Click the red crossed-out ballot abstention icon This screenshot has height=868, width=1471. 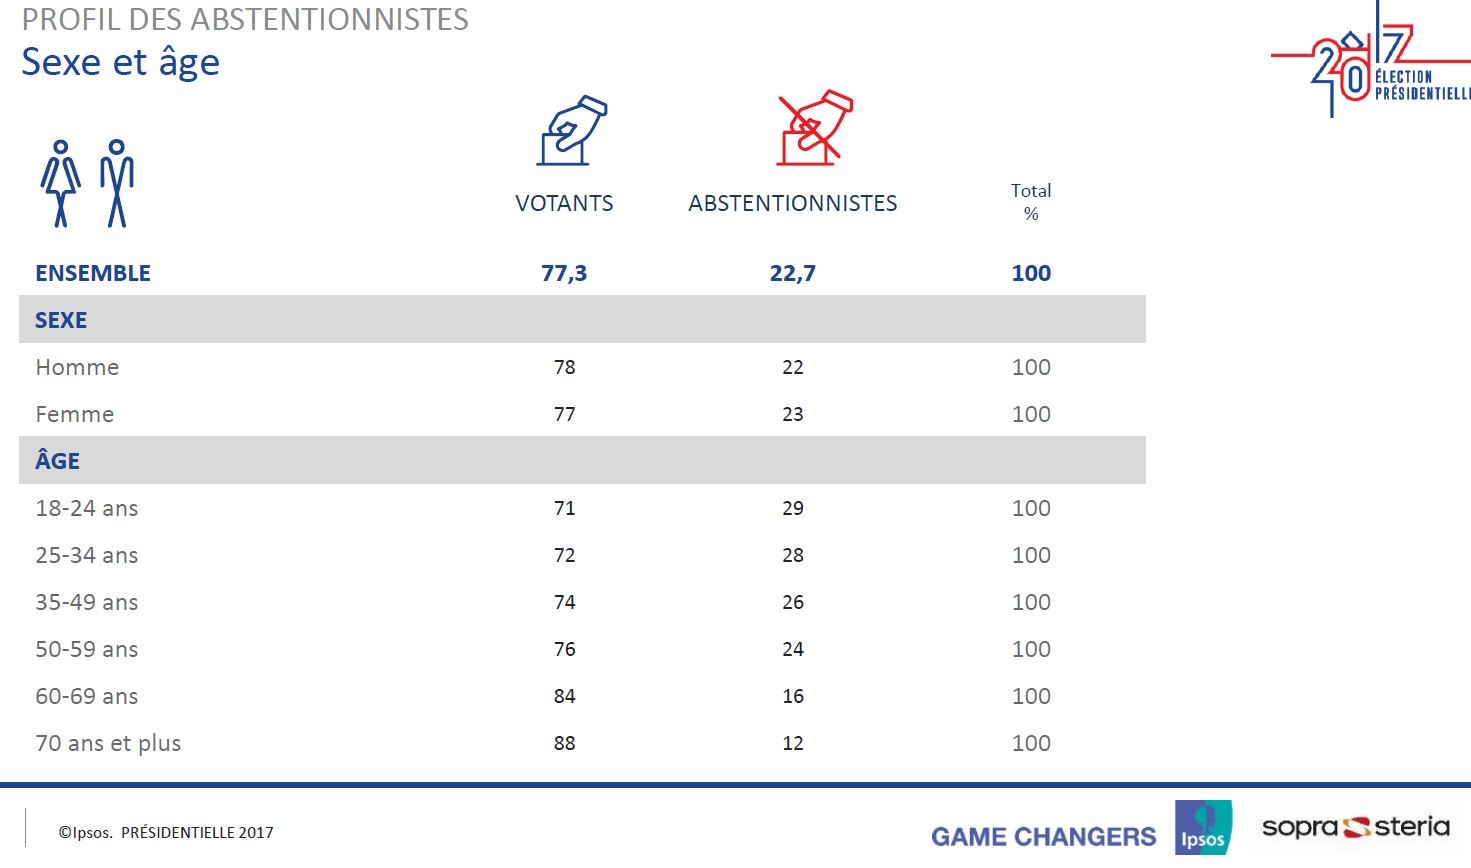click(814, 127)
